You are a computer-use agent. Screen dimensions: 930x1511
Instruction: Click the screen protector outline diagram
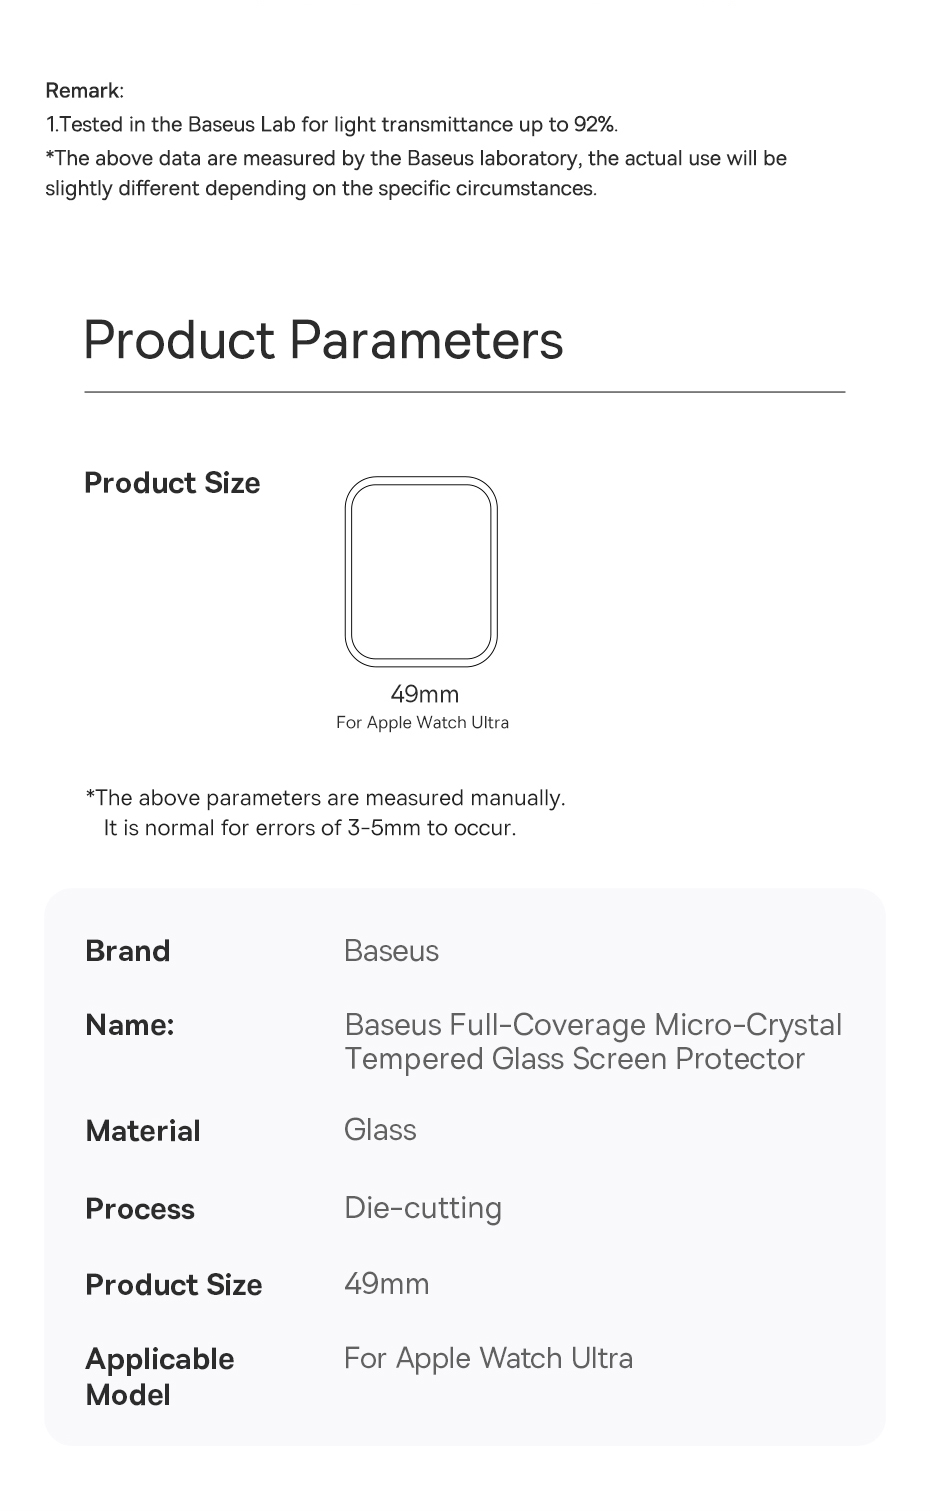(x=421, y=571)
